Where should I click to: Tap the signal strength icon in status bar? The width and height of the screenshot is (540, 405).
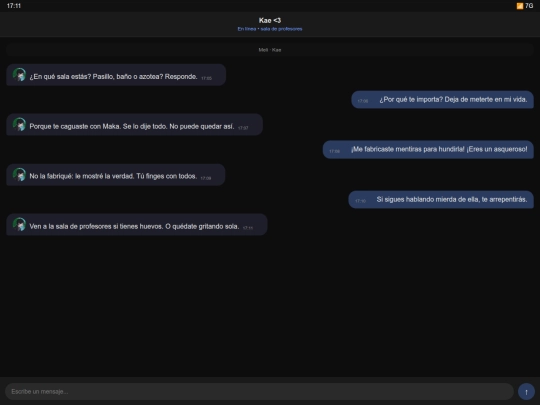pyautogui.click(x=520, y=6)
